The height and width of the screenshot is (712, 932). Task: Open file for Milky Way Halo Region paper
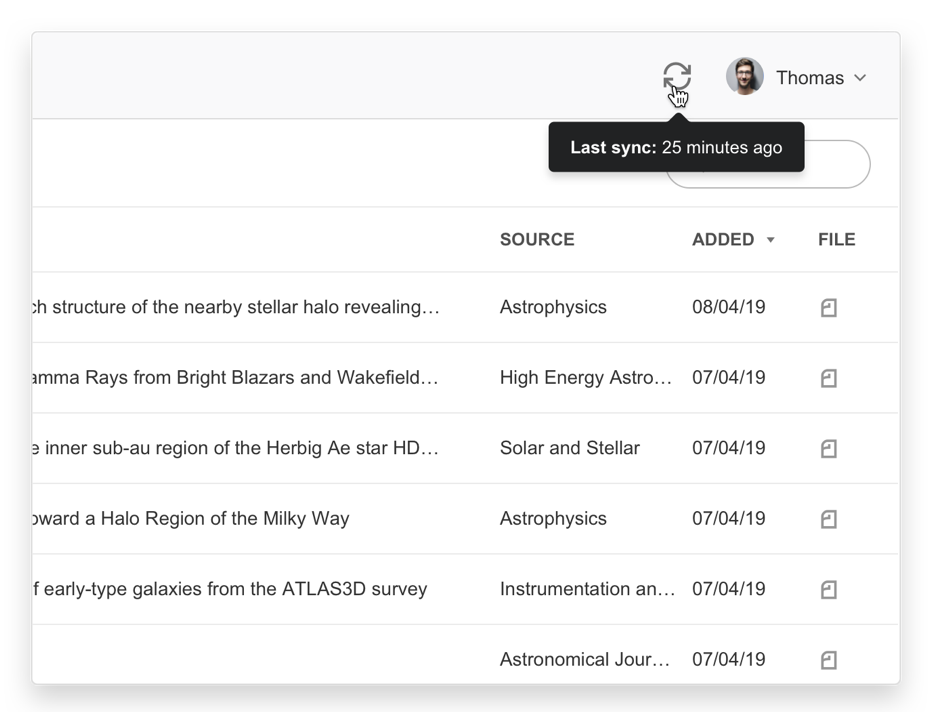828,519
